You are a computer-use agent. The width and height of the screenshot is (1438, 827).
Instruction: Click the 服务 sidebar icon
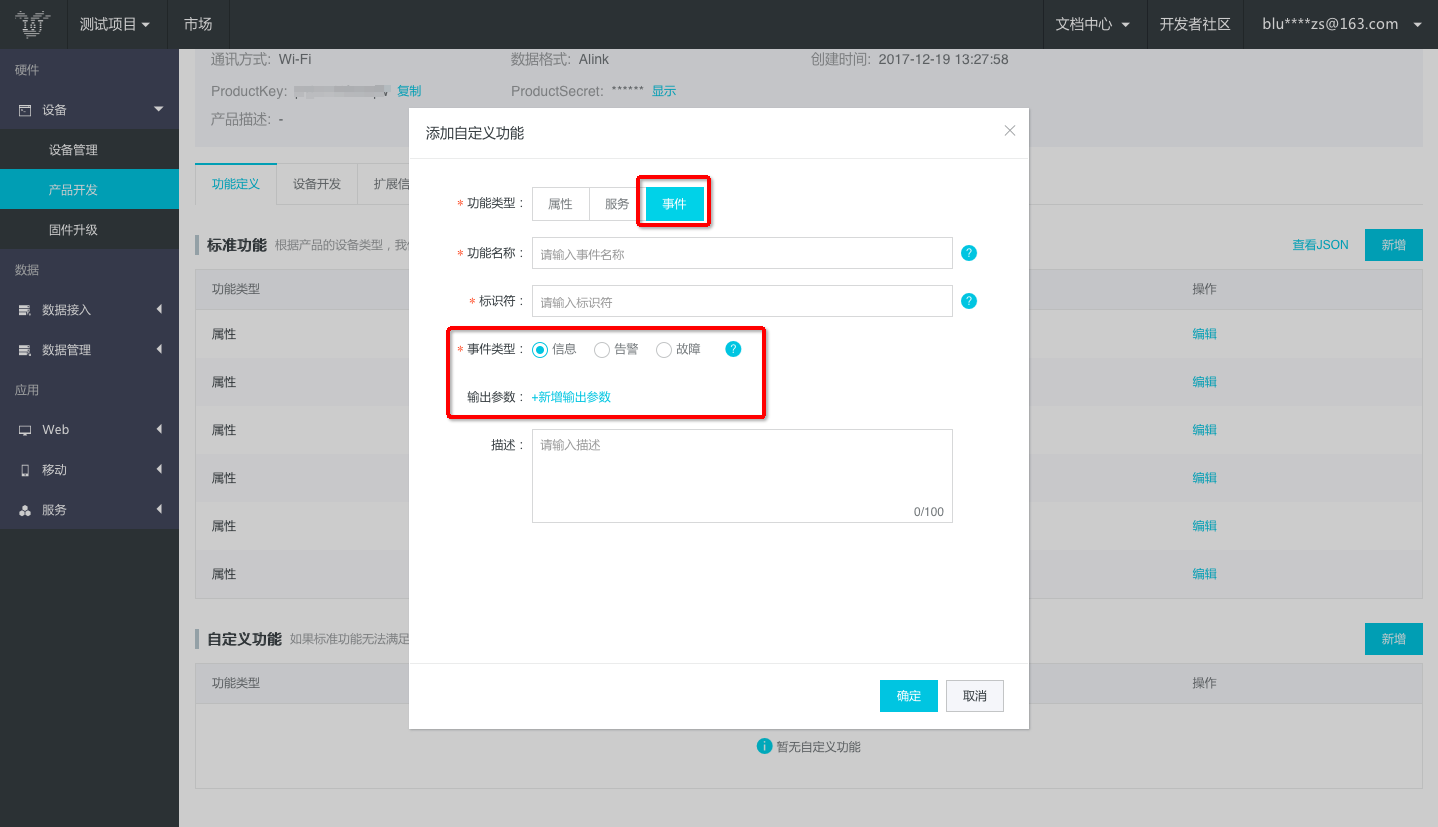click(x=25, y=510)
